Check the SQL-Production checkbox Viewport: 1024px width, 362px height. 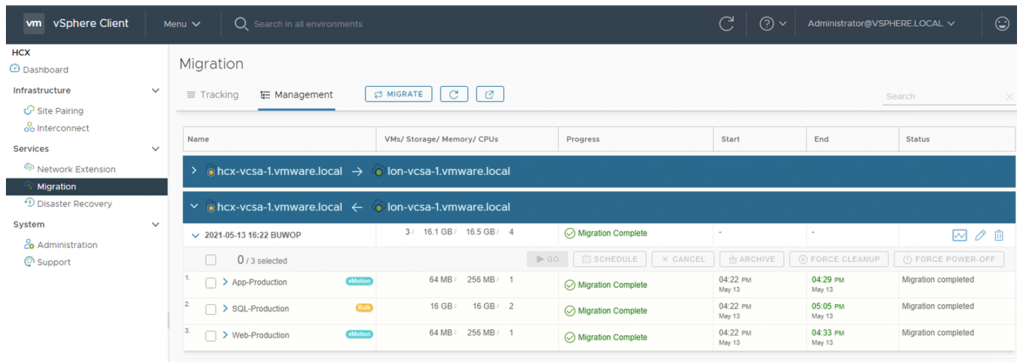coord(211,309)
